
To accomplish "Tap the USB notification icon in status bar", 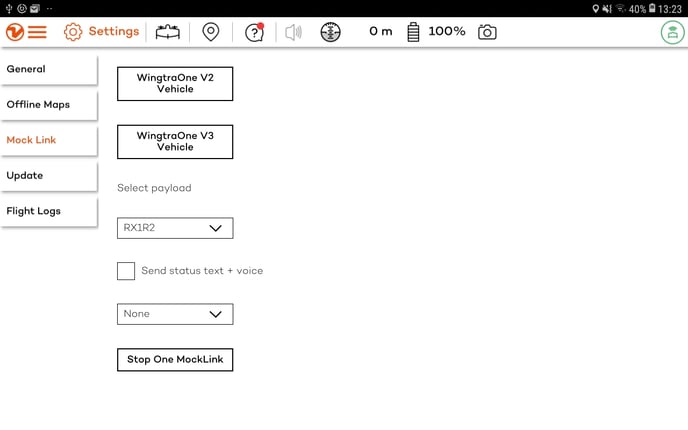I will [9, 8].
